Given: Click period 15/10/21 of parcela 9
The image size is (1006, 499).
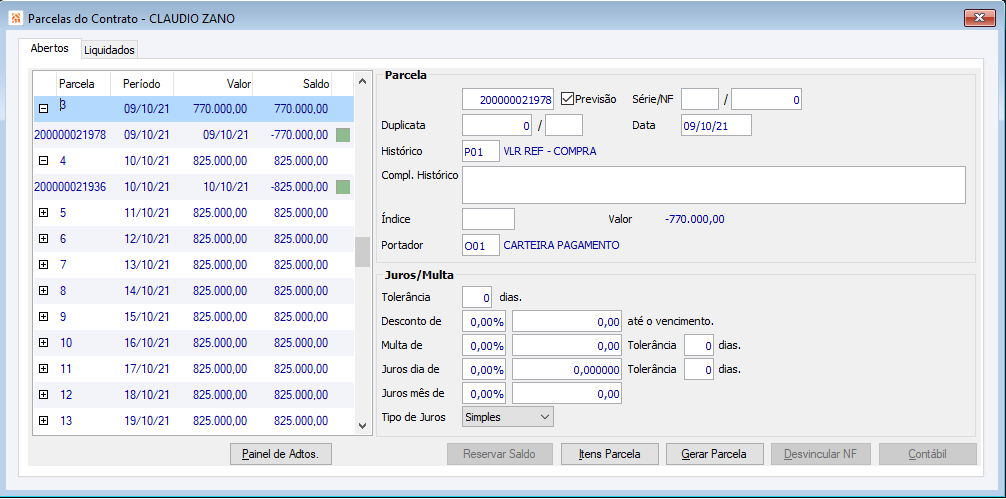Looking at the screenshot, I should coord(147,316).
